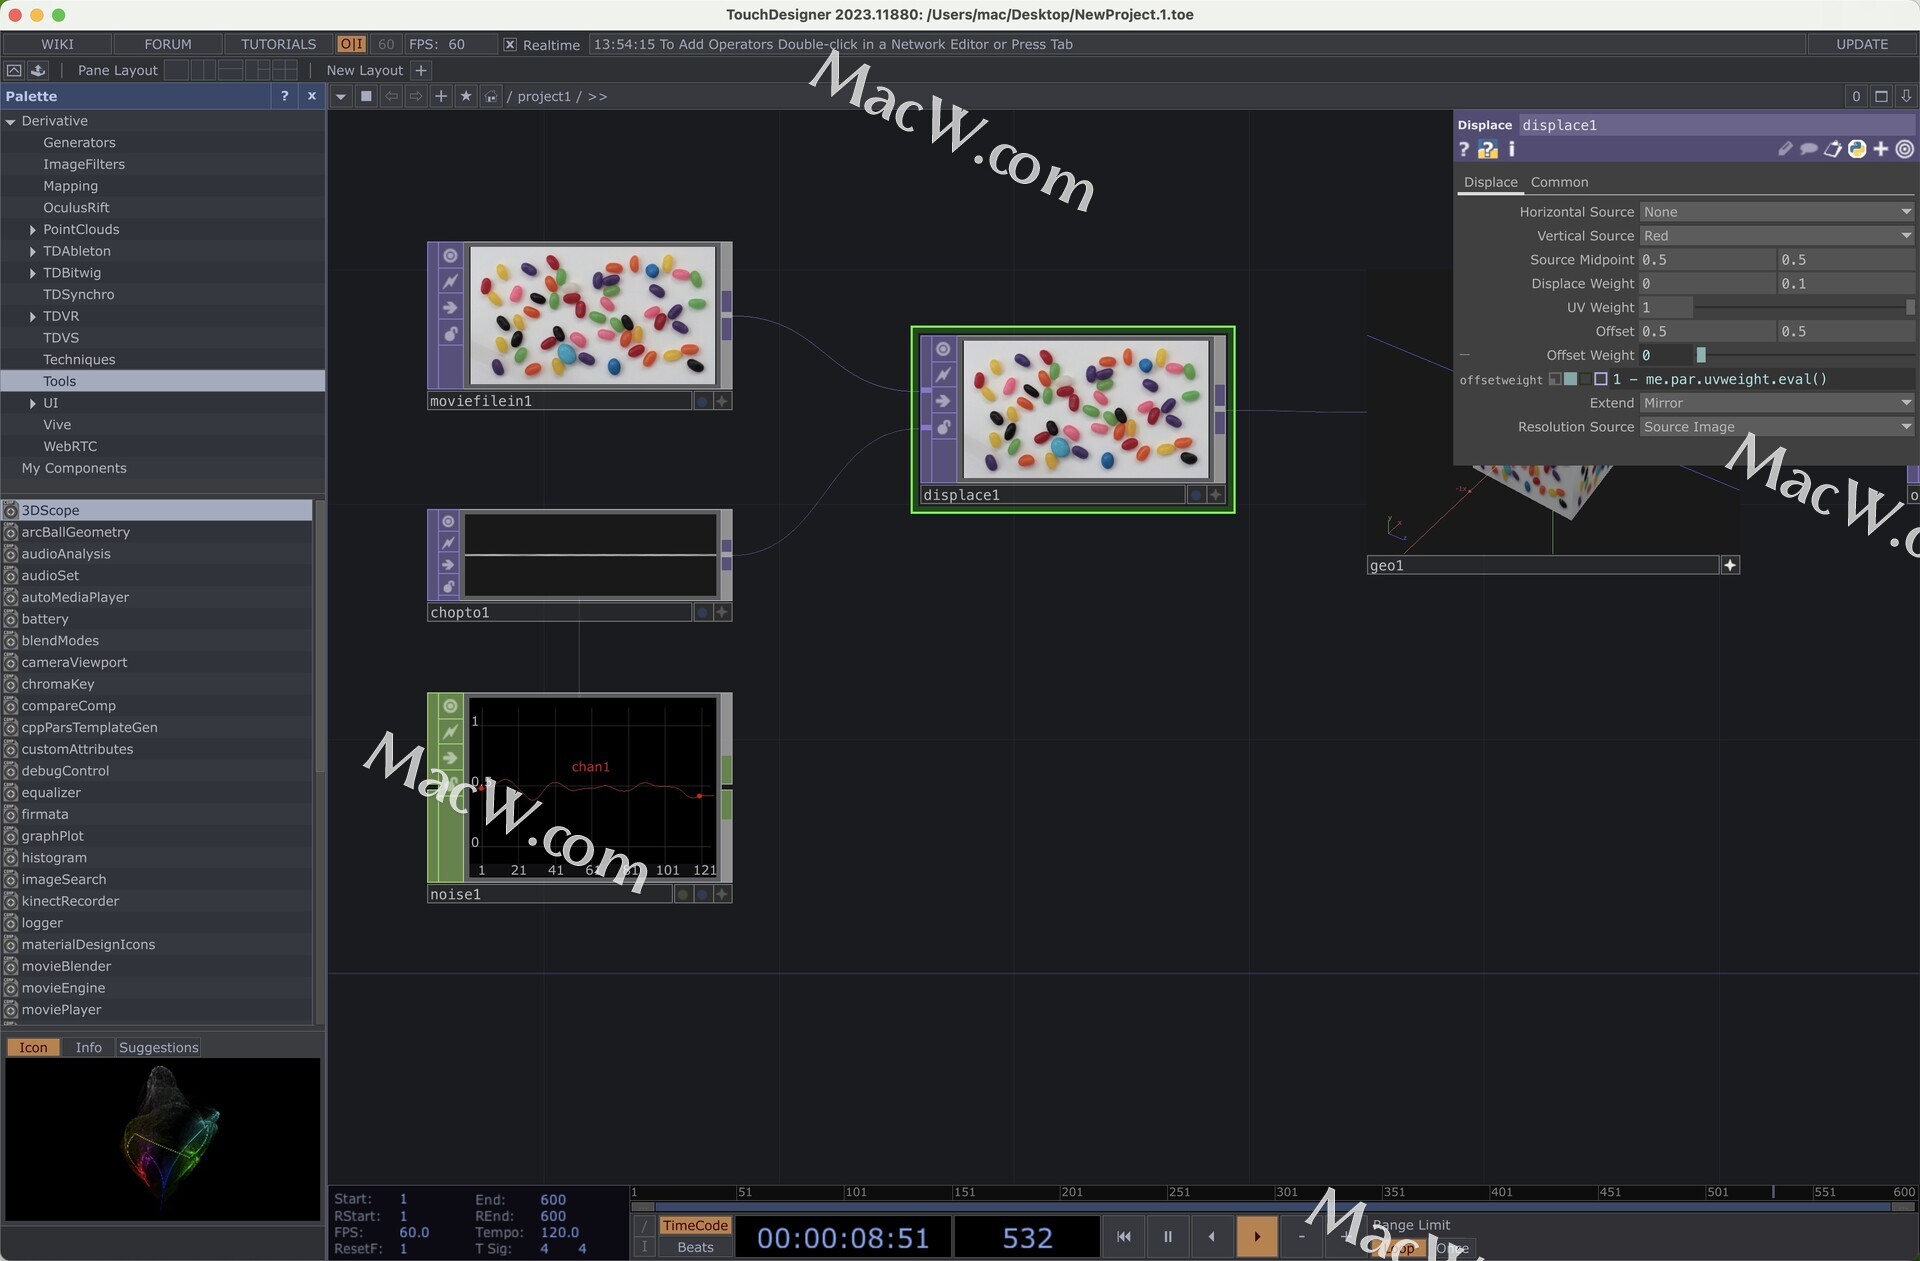Viewport: 1920px width, 1261px height.
Task: Adjust the Offset Weight slider handle
Action: [1701, 355]
